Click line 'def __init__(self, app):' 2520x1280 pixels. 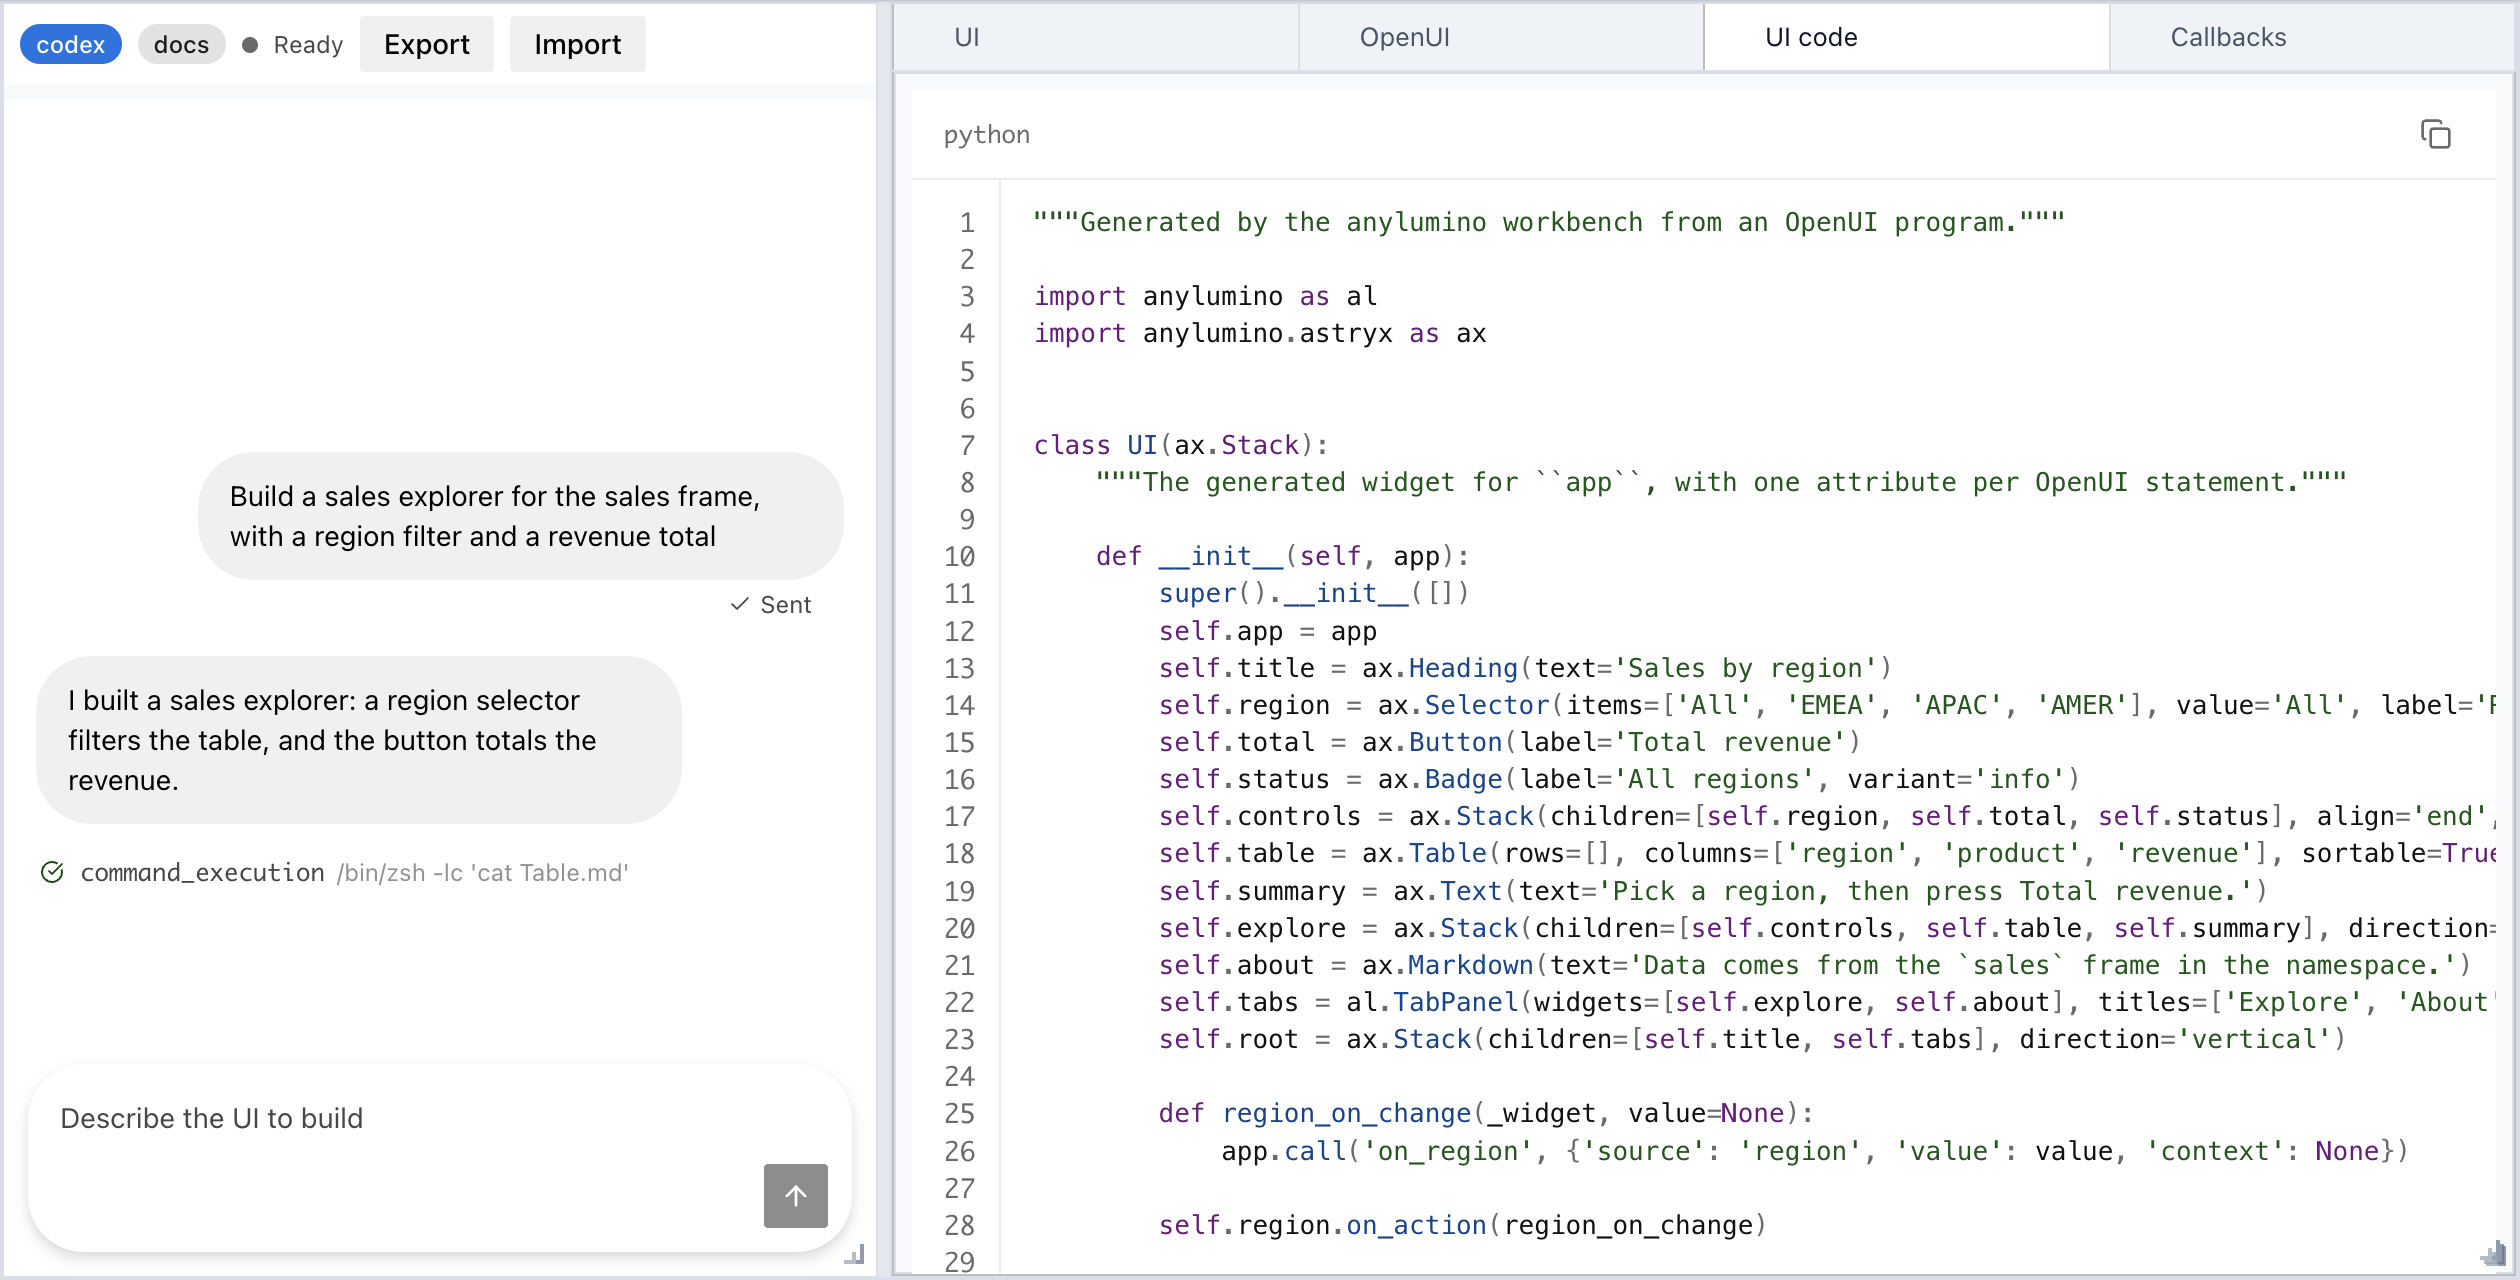pyautogui.click(x=1283, y=556)
